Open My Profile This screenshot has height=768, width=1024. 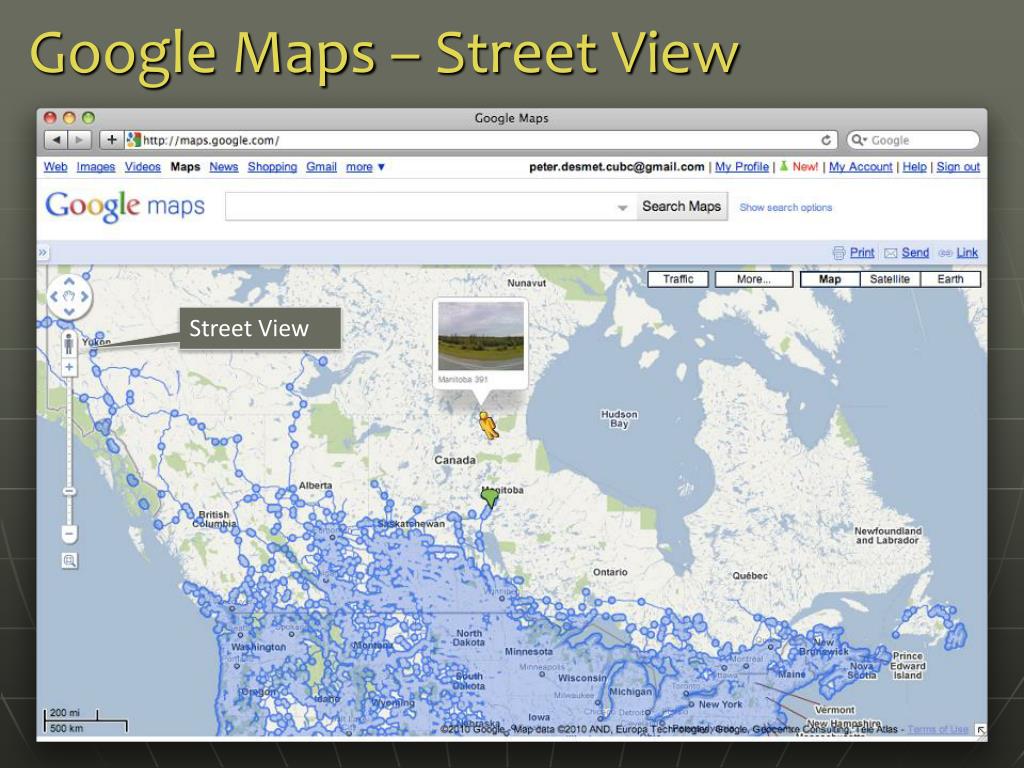pos(742,167)
